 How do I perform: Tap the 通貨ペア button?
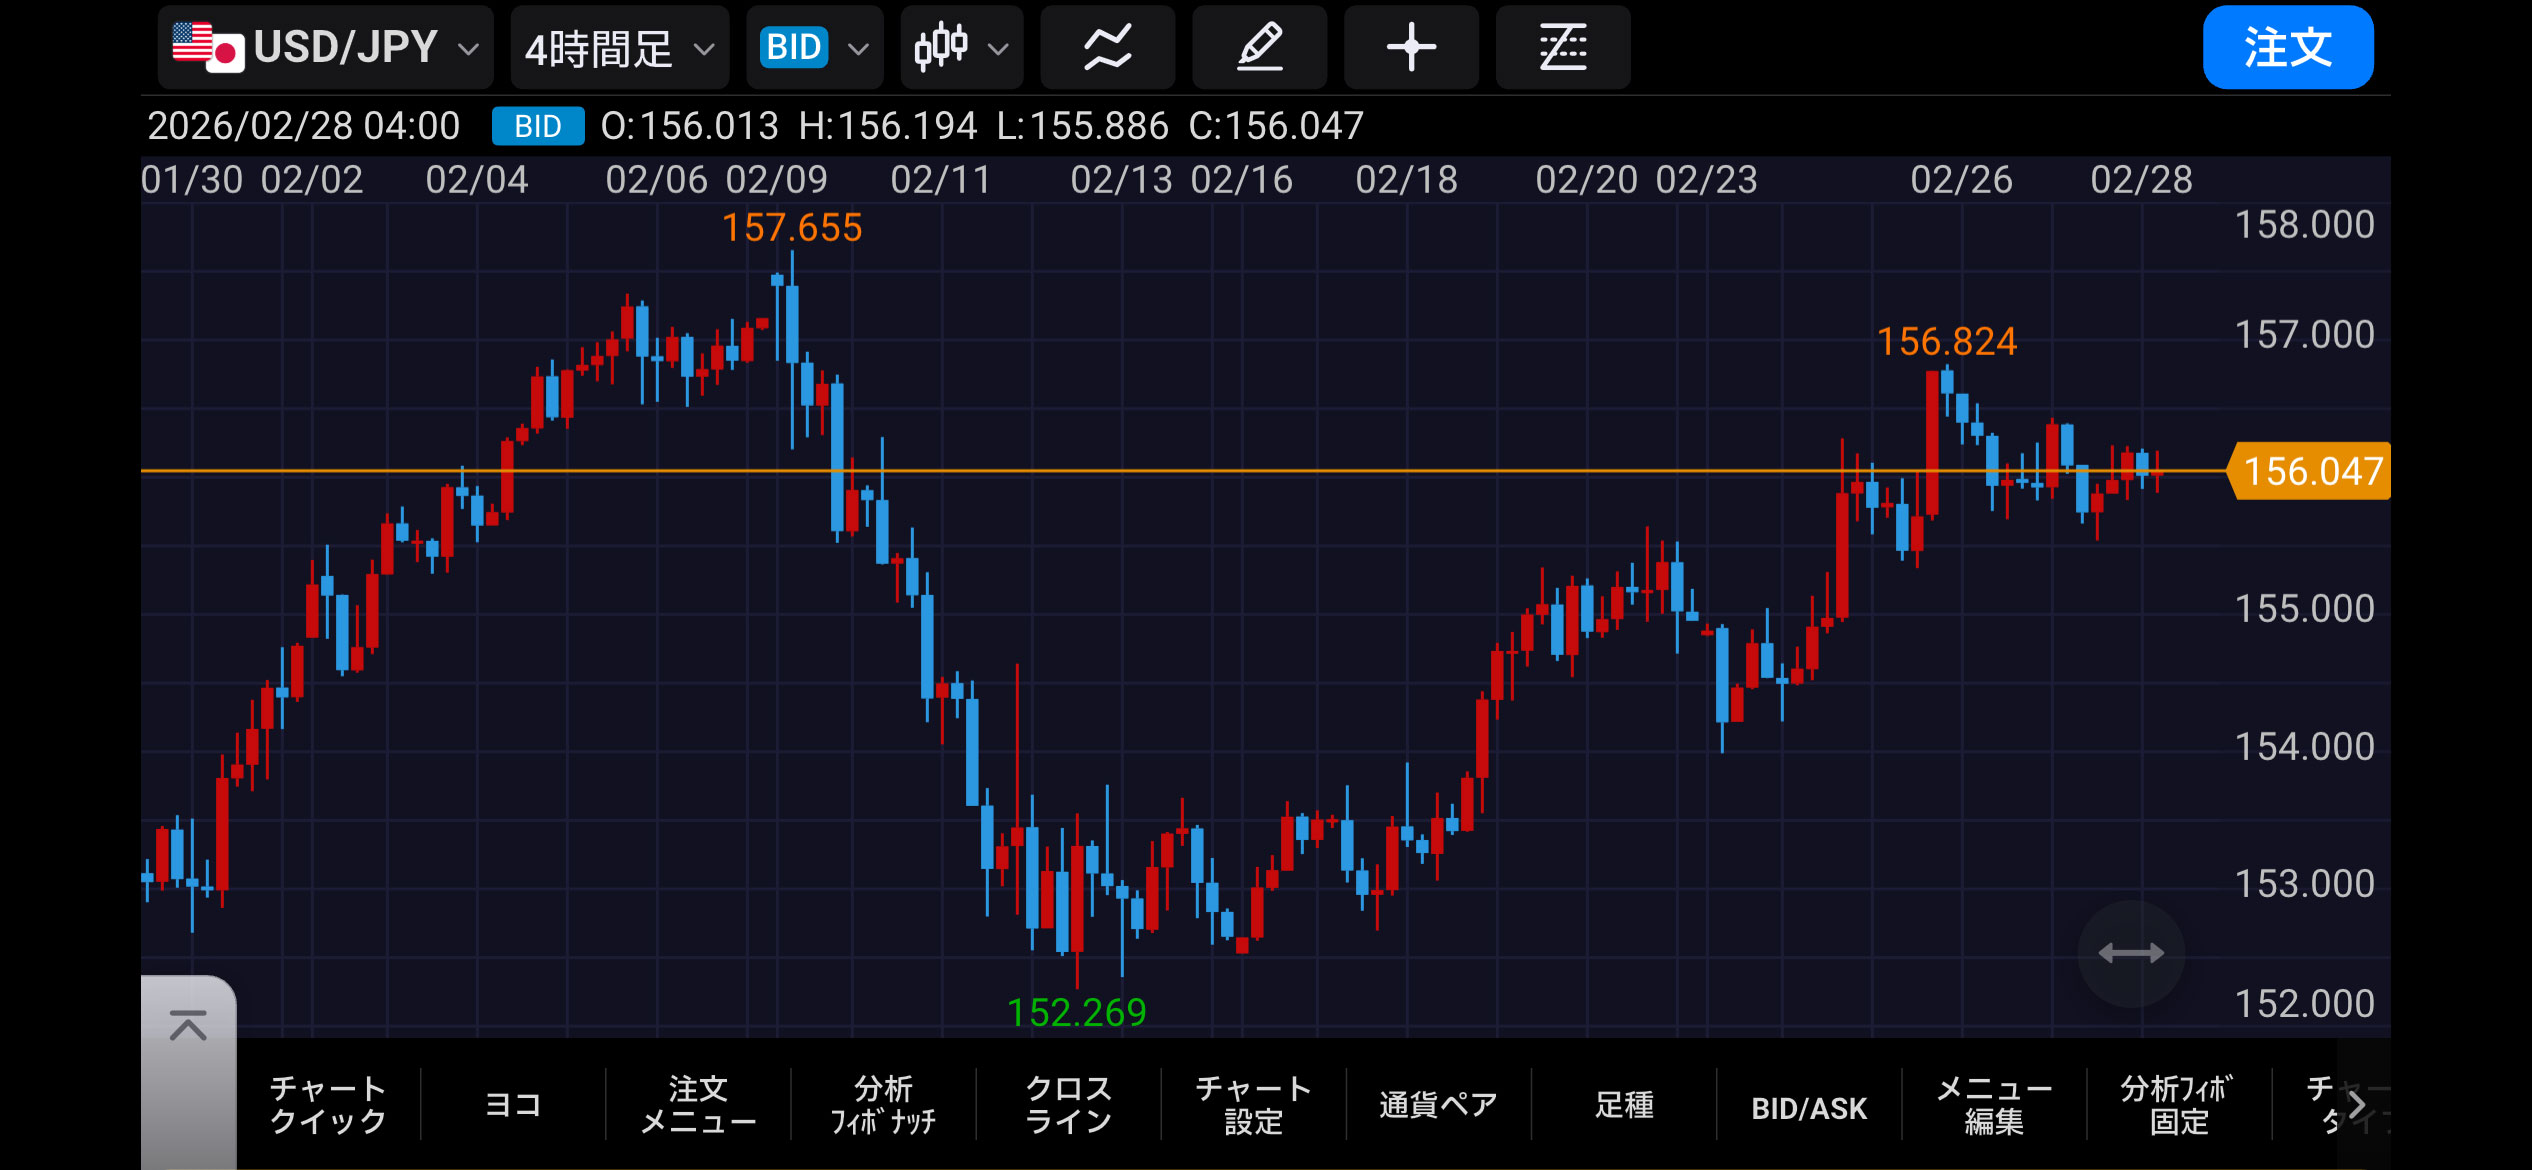[1438, 1104]
